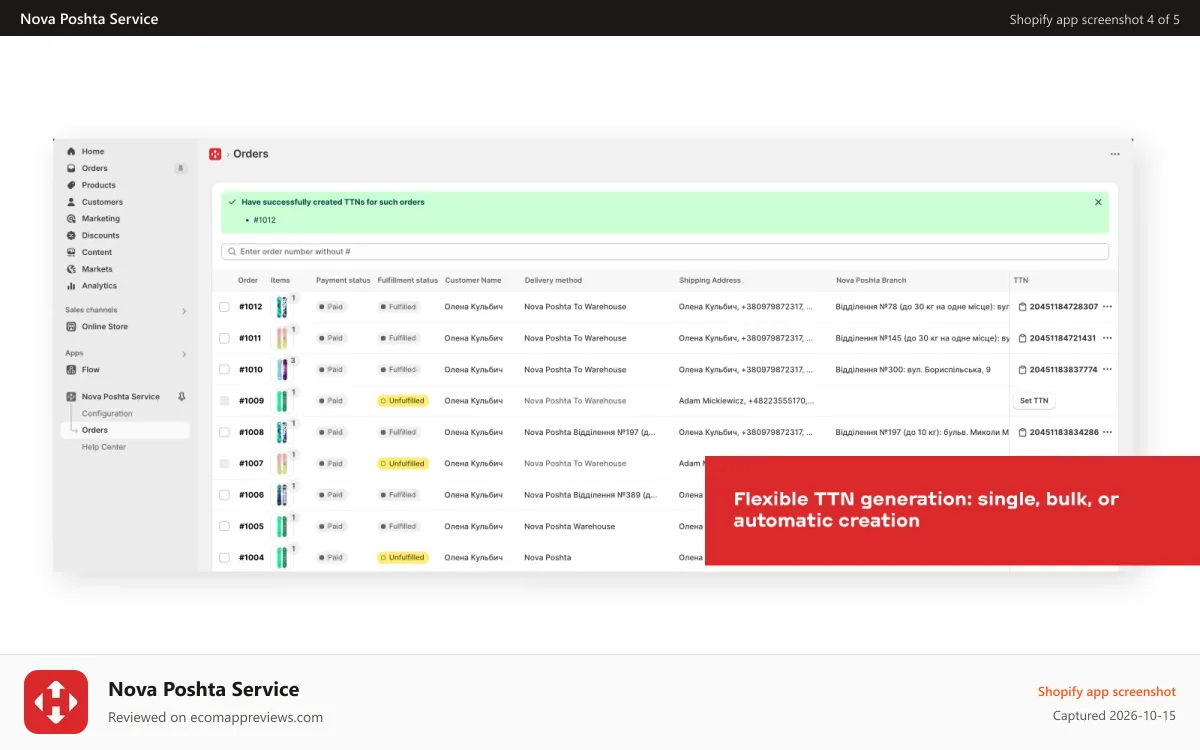Click order number #1005

(251, 526)
